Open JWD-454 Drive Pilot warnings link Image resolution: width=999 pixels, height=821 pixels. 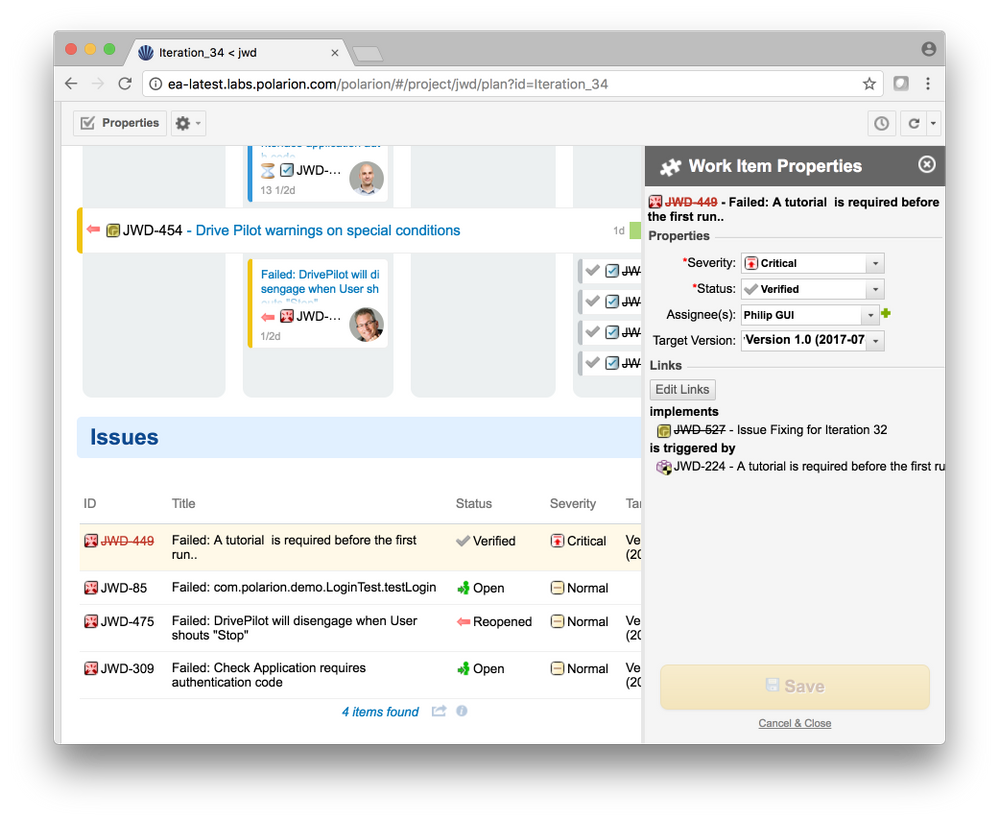(327, 231)
